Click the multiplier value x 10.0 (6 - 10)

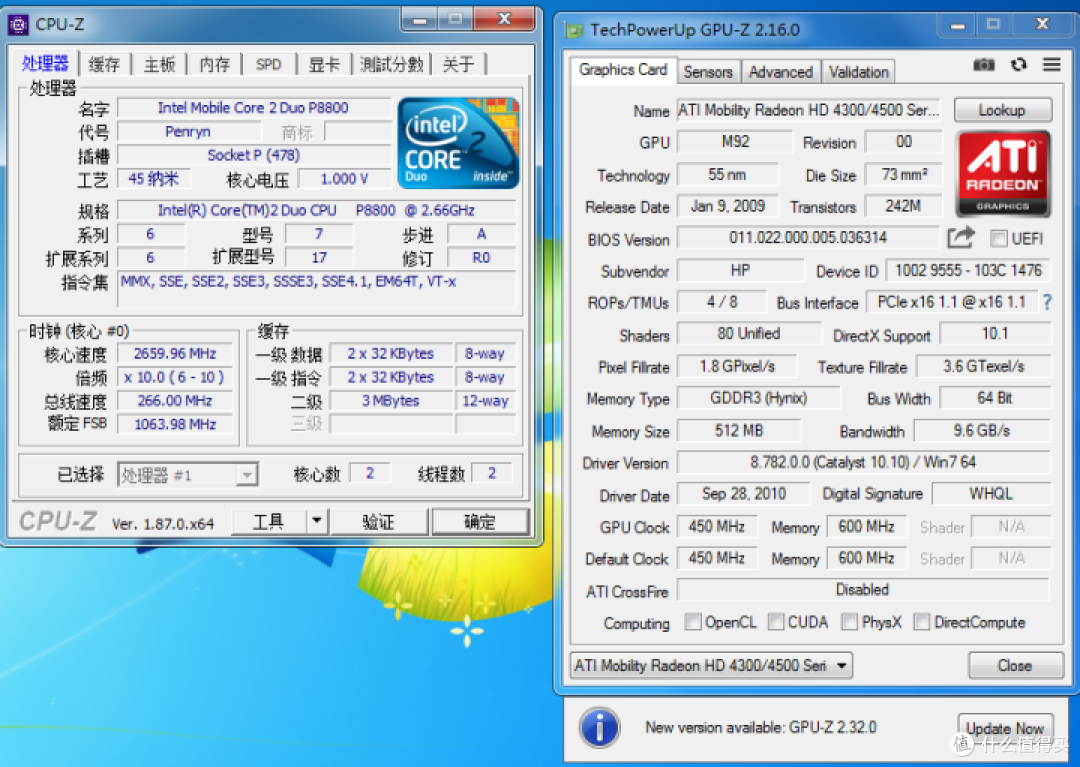175,377
